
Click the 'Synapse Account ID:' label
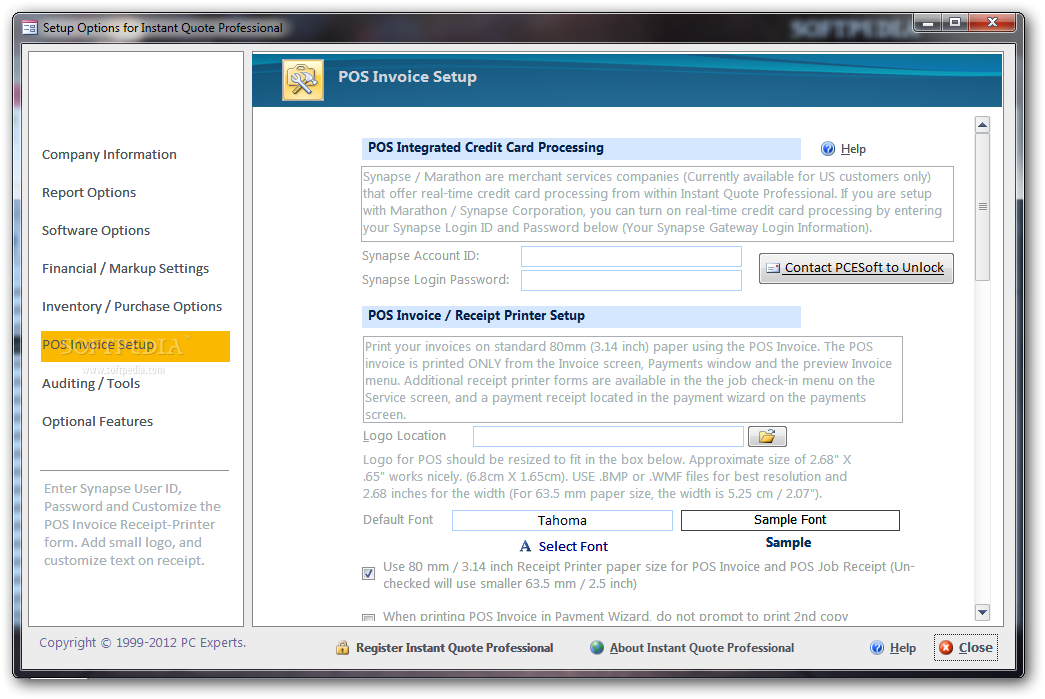point(421,256)
